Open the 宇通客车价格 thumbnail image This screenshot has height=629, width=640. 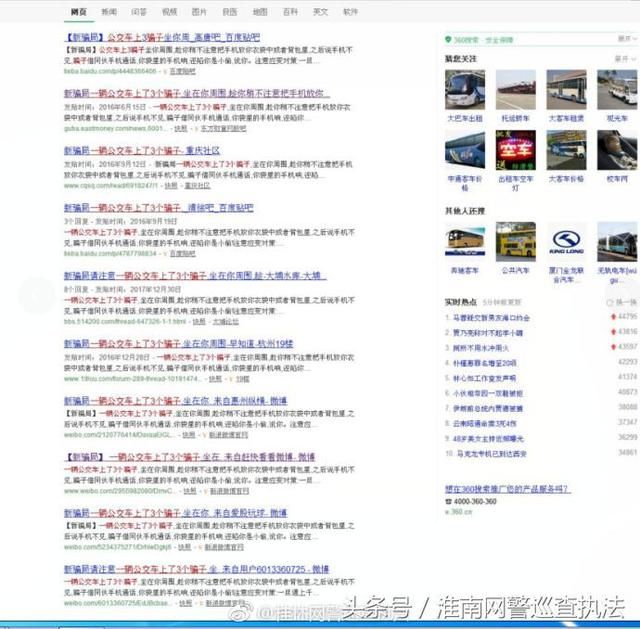click(x=465, y=150)
